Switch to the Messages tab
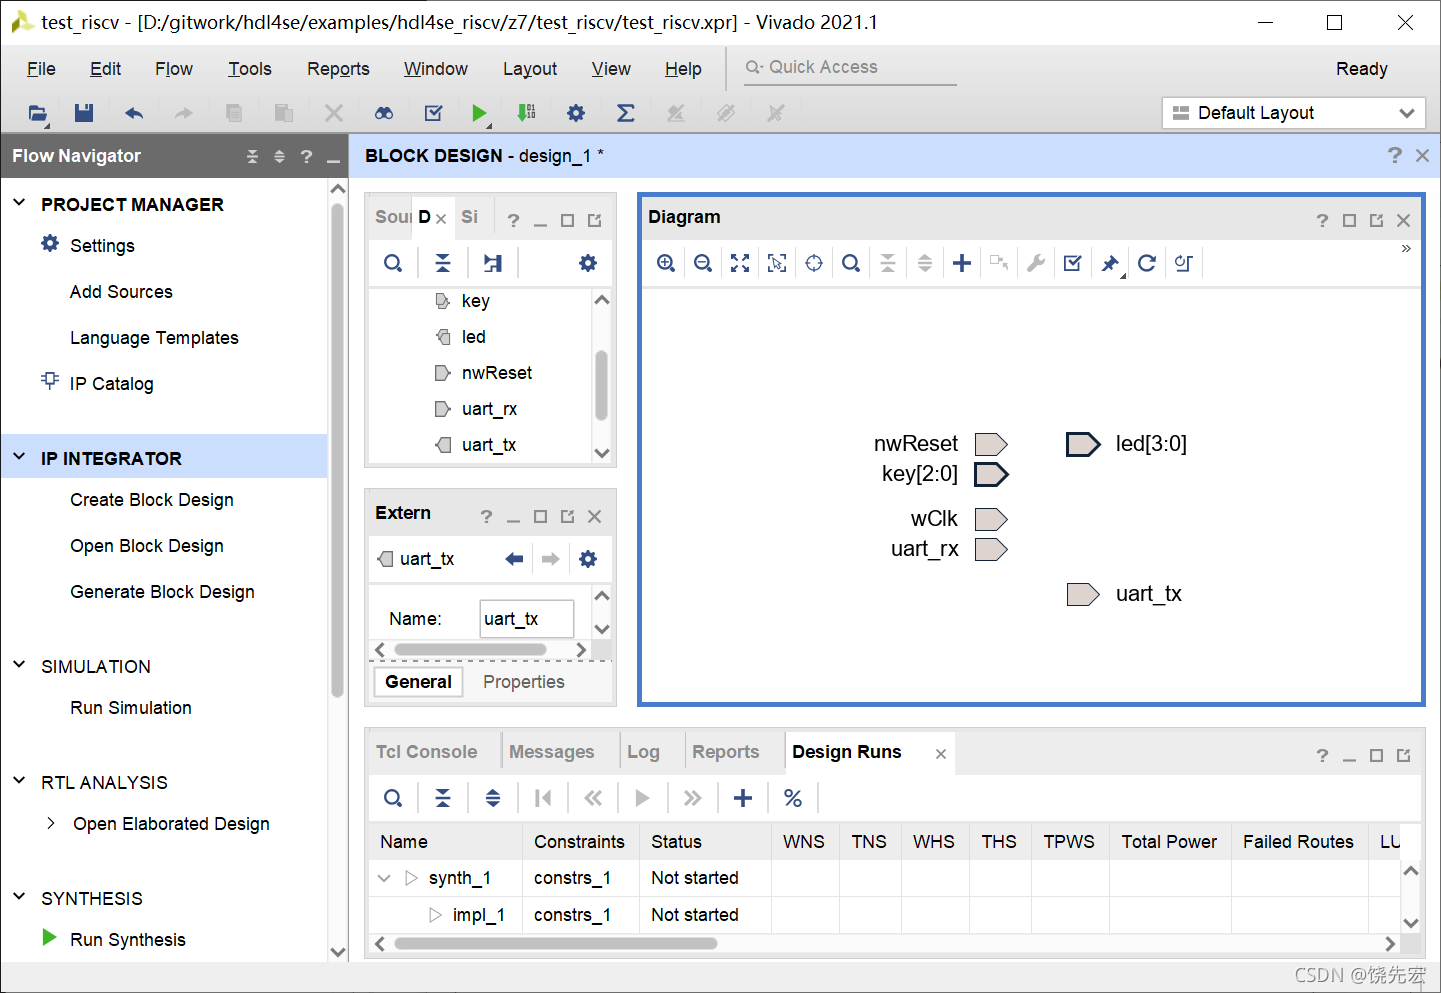This screenshot has height=993, width=1441. pos(552,752)
